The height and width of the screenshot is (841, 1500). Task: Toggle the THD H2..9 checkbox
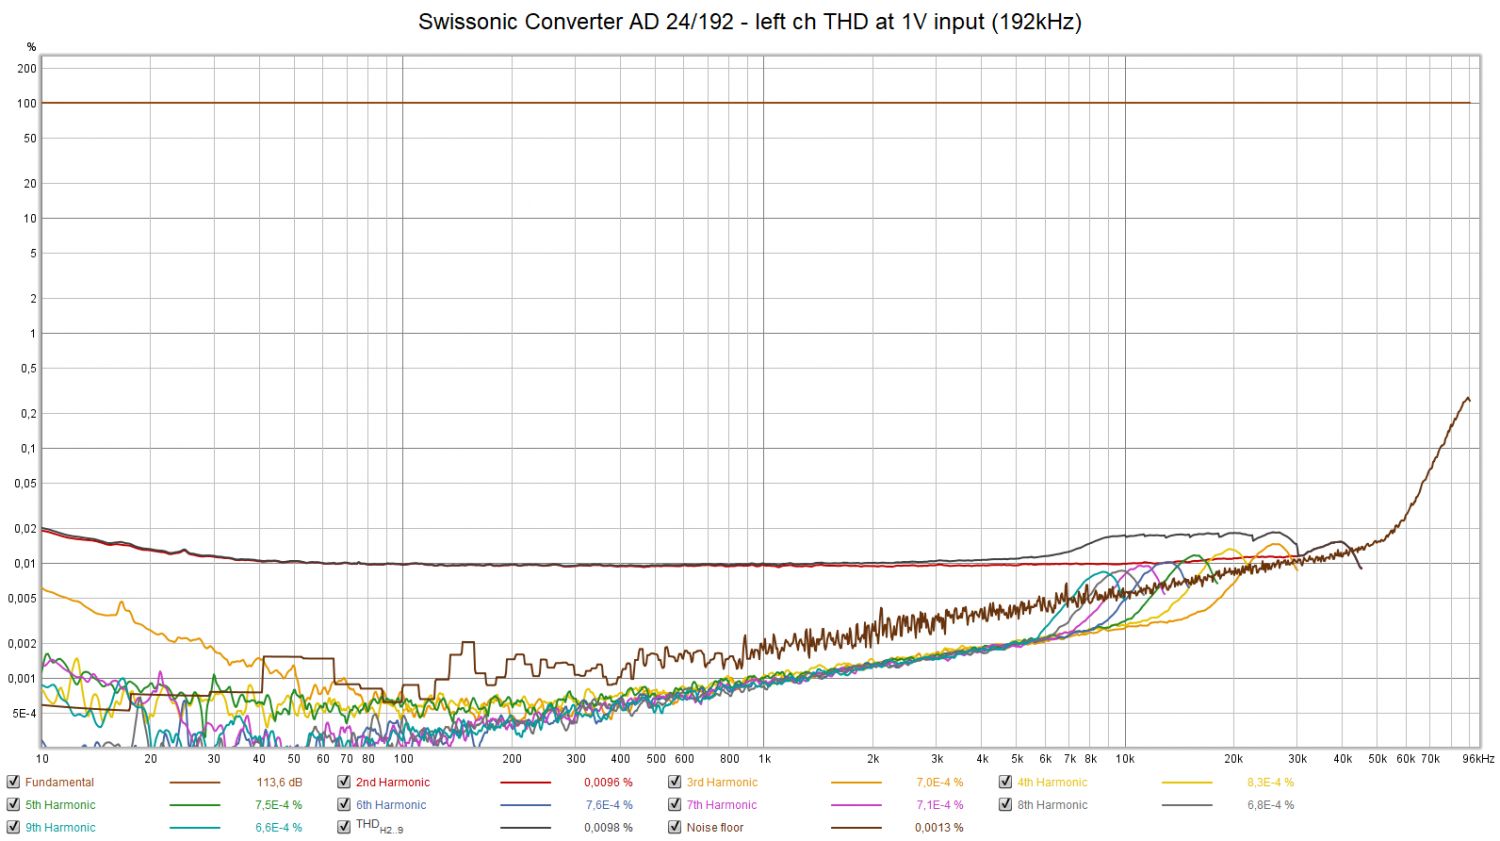pos(344,827)
